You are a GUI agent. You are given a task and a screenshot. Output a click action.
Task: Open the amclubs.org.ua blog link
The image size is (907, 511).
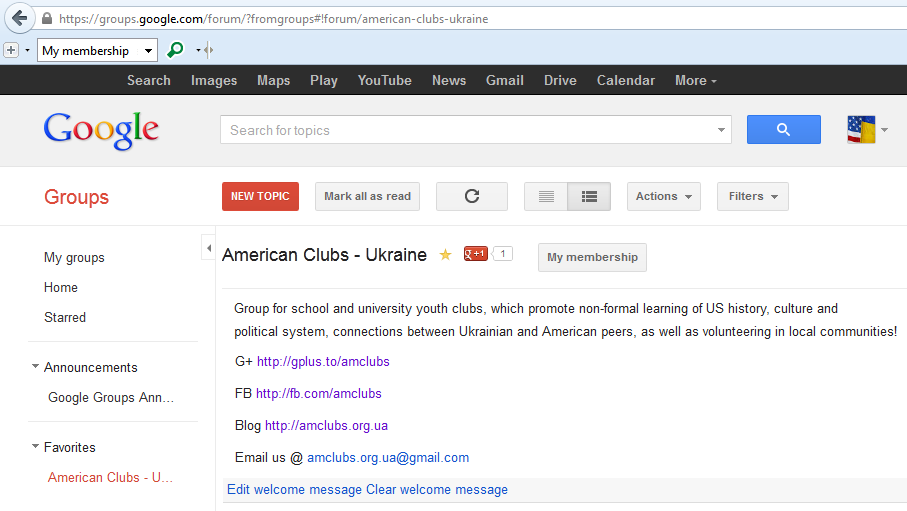[x=326, y=426]
